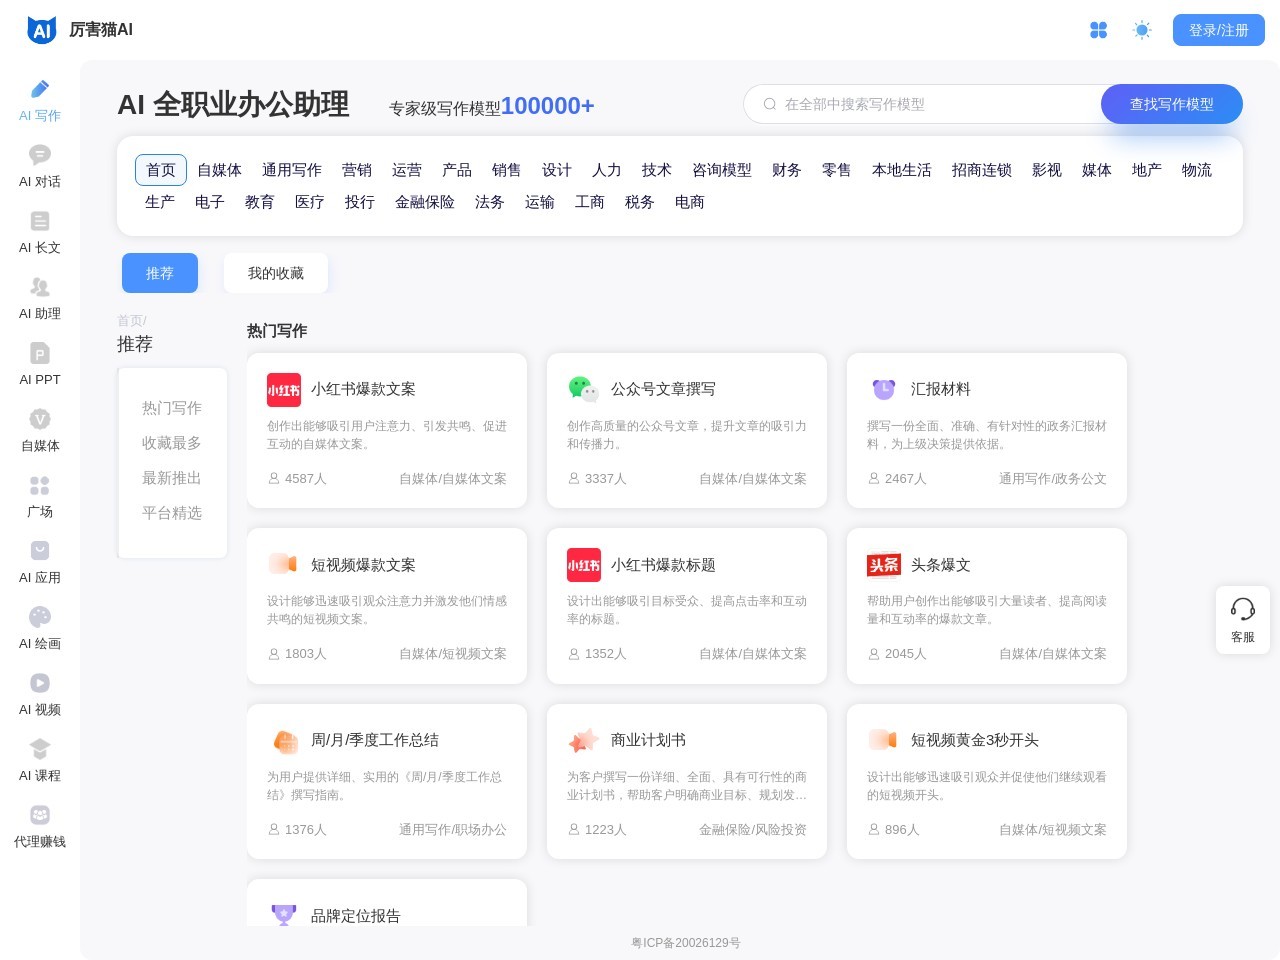Toggle the sun light-mode theme icon
Image resolution: width=1280 pixels, height=960 pixels.
[x=1142, y=30]
